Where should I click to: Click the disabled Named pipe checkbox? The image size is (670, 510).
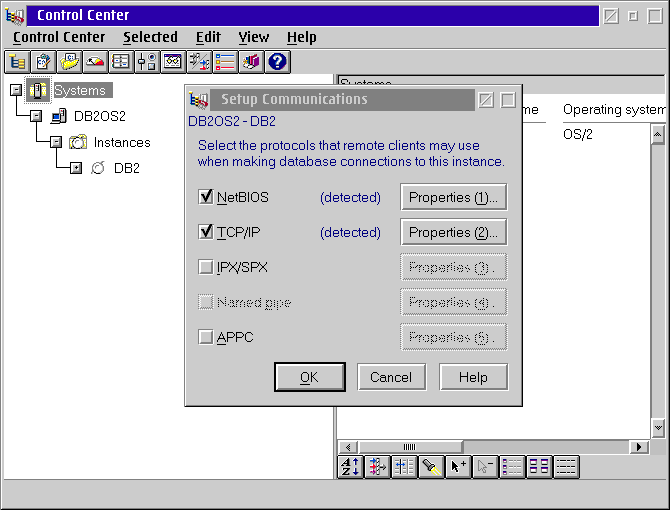(x=206, y=302)
